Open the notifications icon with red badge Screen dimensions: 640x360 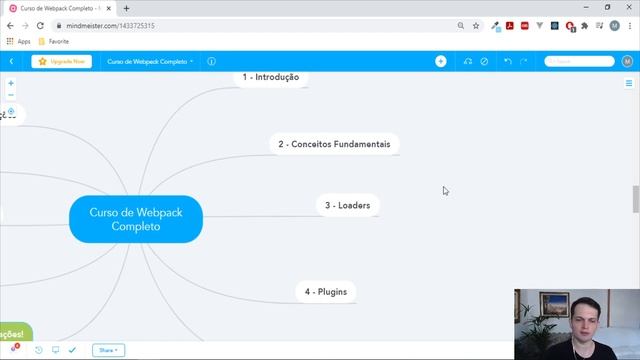(x=15, y=348)
